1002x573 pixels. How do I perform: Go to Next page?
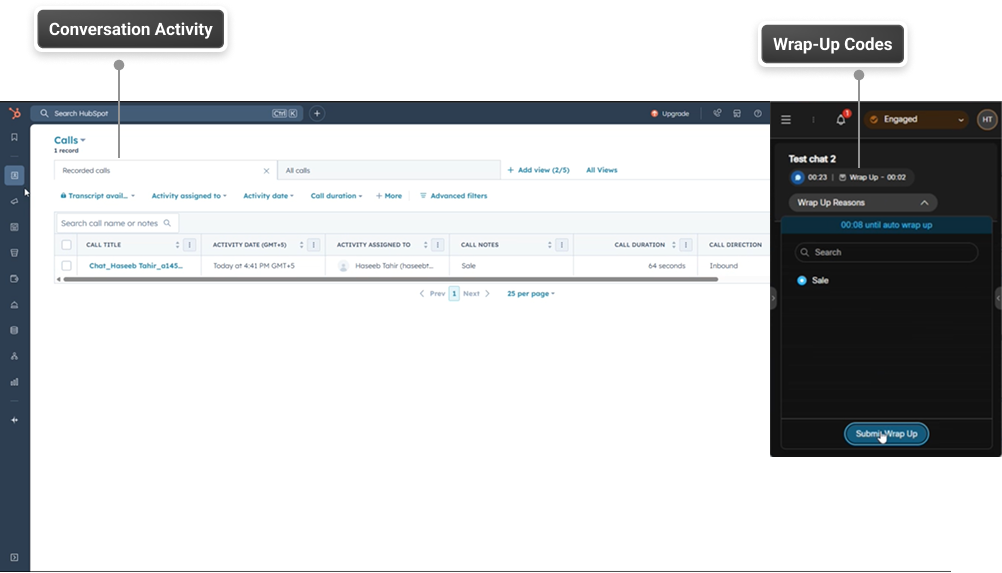click(x=476, y=294)
